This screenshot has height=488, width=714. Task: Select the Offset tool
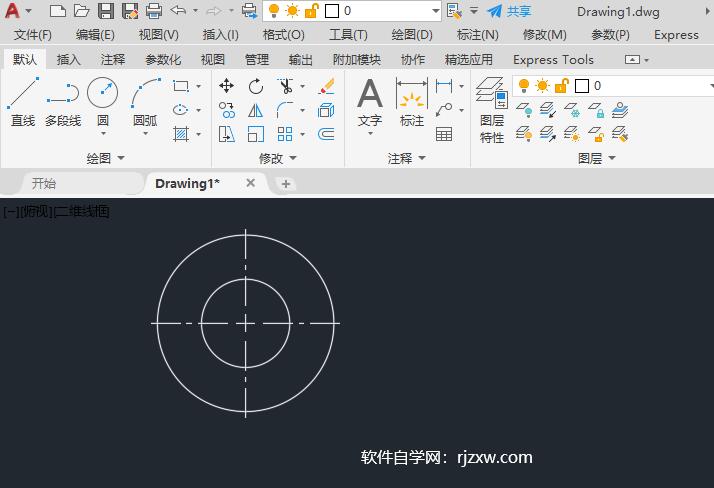point(326,134)
